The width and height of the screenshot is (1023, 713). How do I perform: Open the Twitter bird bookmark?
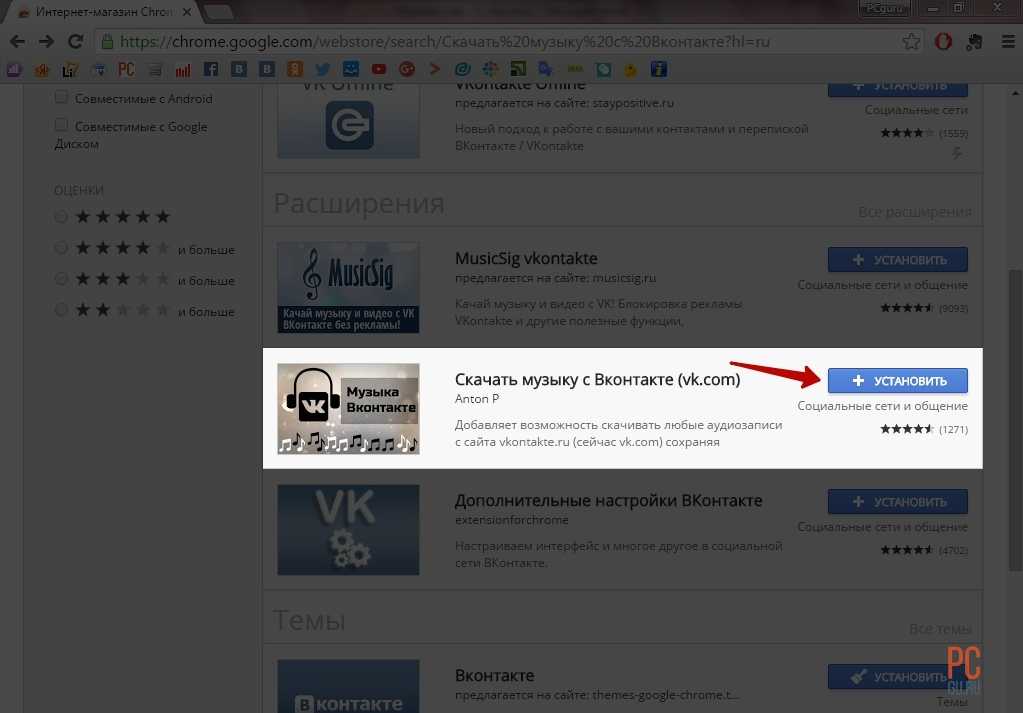[322, 69]
